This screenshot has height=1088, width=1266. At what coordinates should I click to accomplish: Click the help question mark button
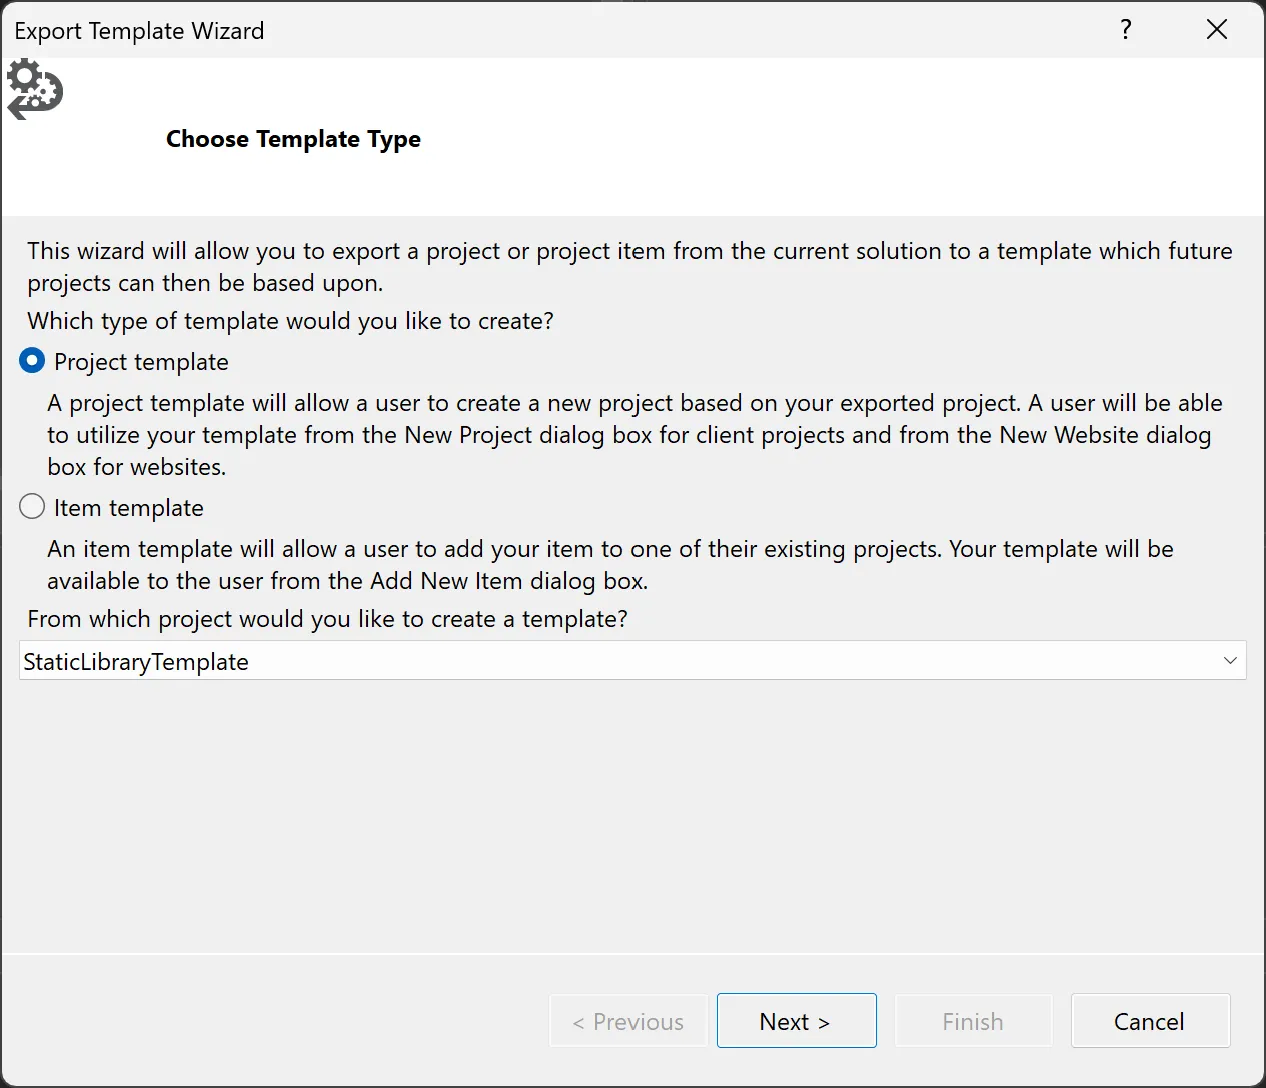coord(1126,29)
